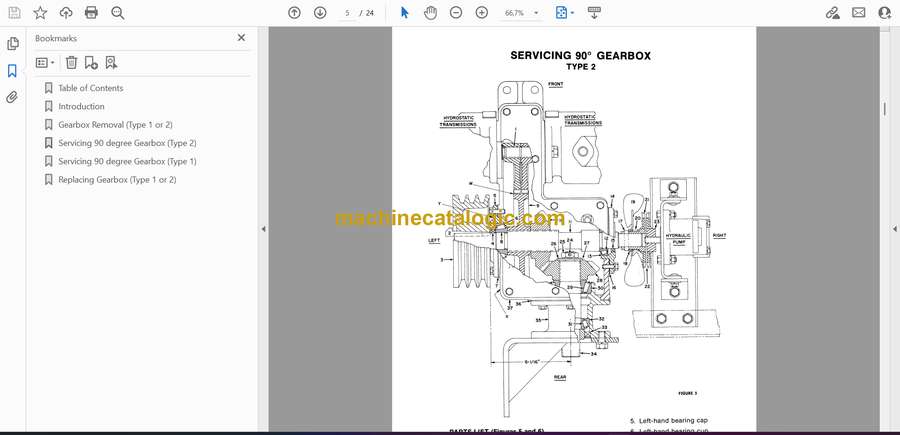Viewport: 900px width, 435px height.
Task: Close the Bookmarks panel
Action: click(x=241, y=38)
